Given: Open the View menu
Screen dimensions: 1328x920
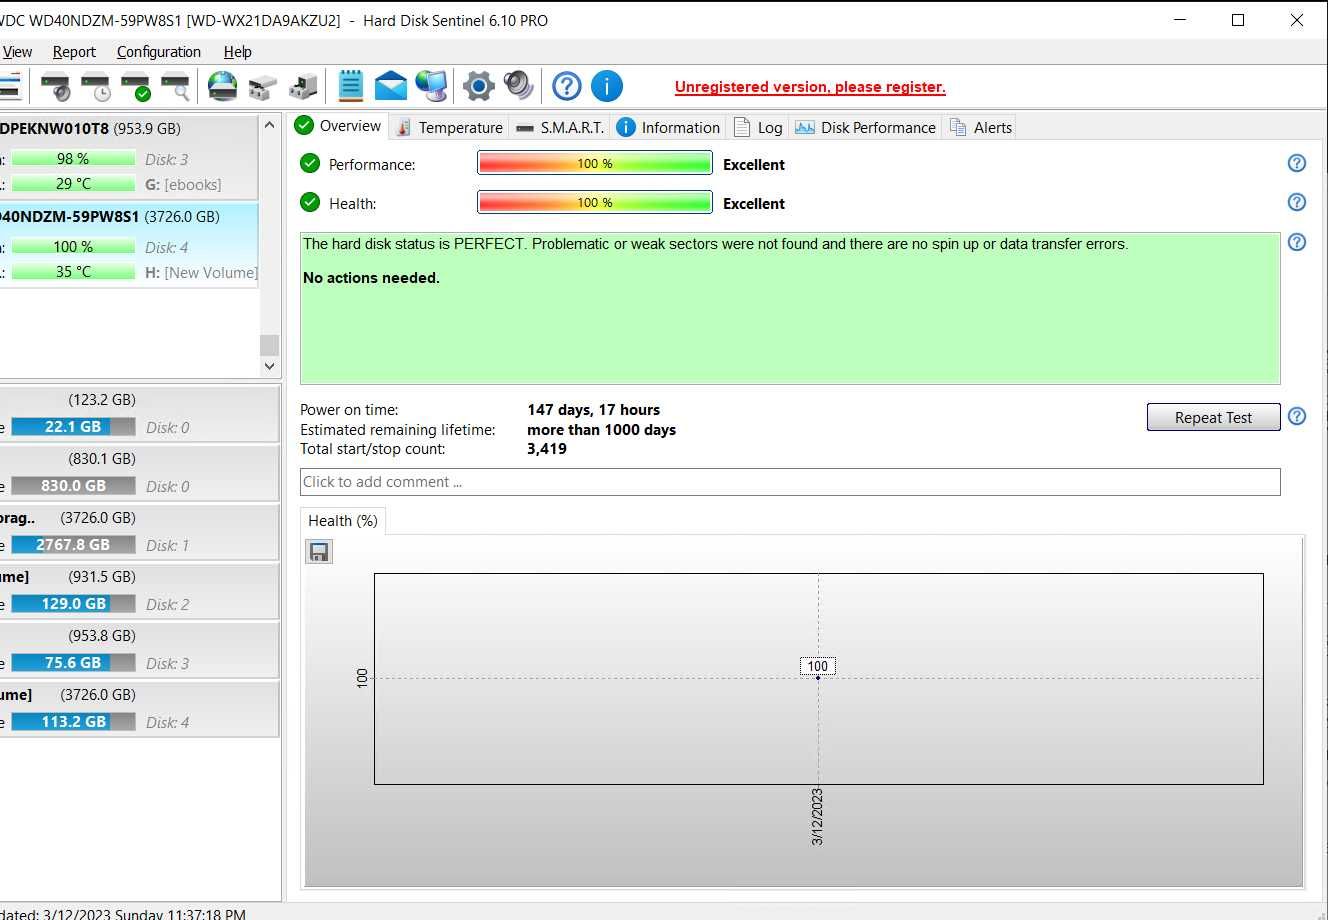Looking at the screenshot, I should pyautogui.click(x=17, y=52).
